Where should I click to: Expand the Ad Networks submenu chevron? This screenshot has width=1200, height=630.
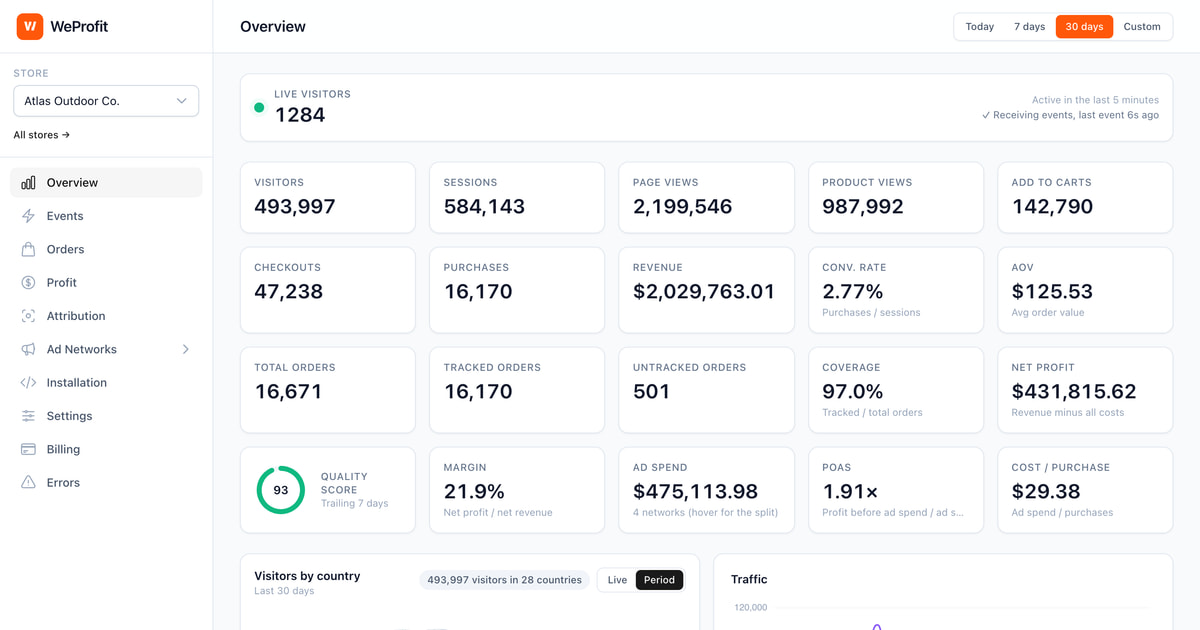[186, 349]
